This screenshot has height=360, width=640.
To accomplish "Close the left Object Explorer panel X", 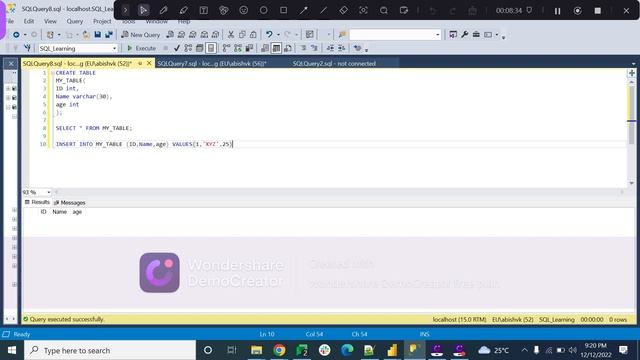I will coord(11,63).
